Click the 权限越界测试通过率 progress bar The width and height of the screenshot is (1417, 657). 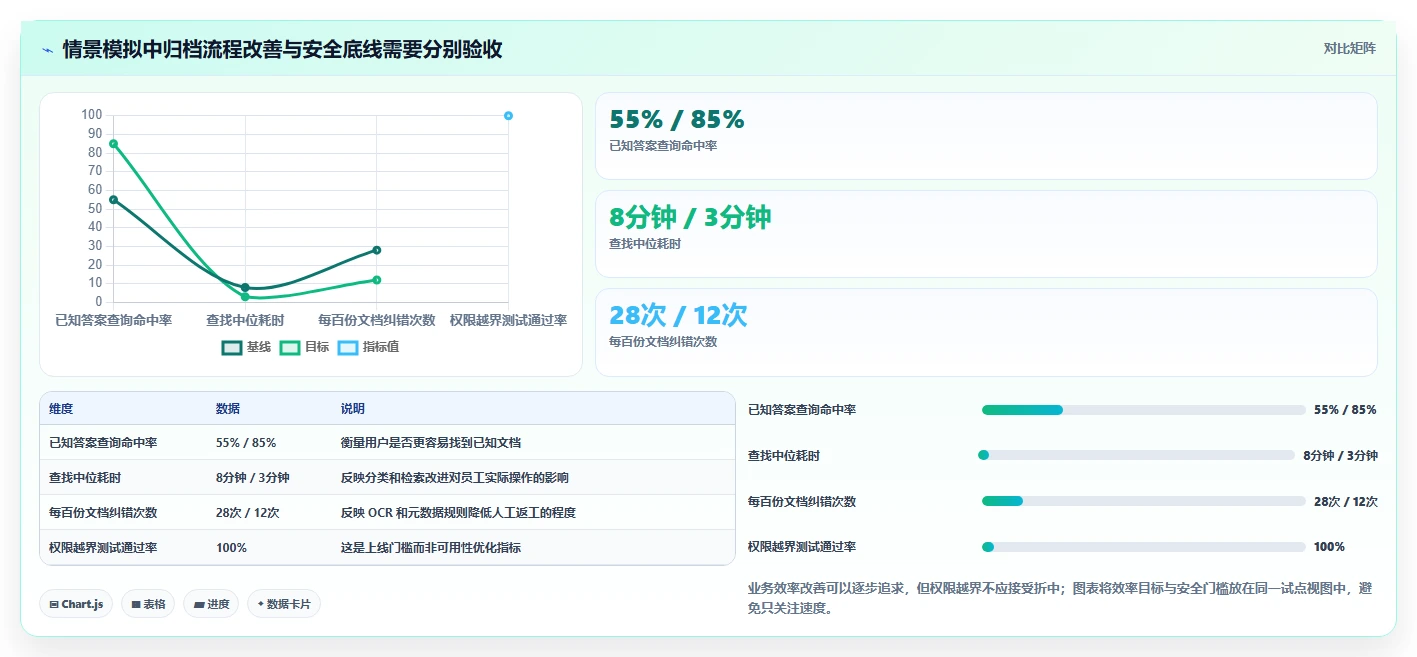click(x=1143, y=547)
